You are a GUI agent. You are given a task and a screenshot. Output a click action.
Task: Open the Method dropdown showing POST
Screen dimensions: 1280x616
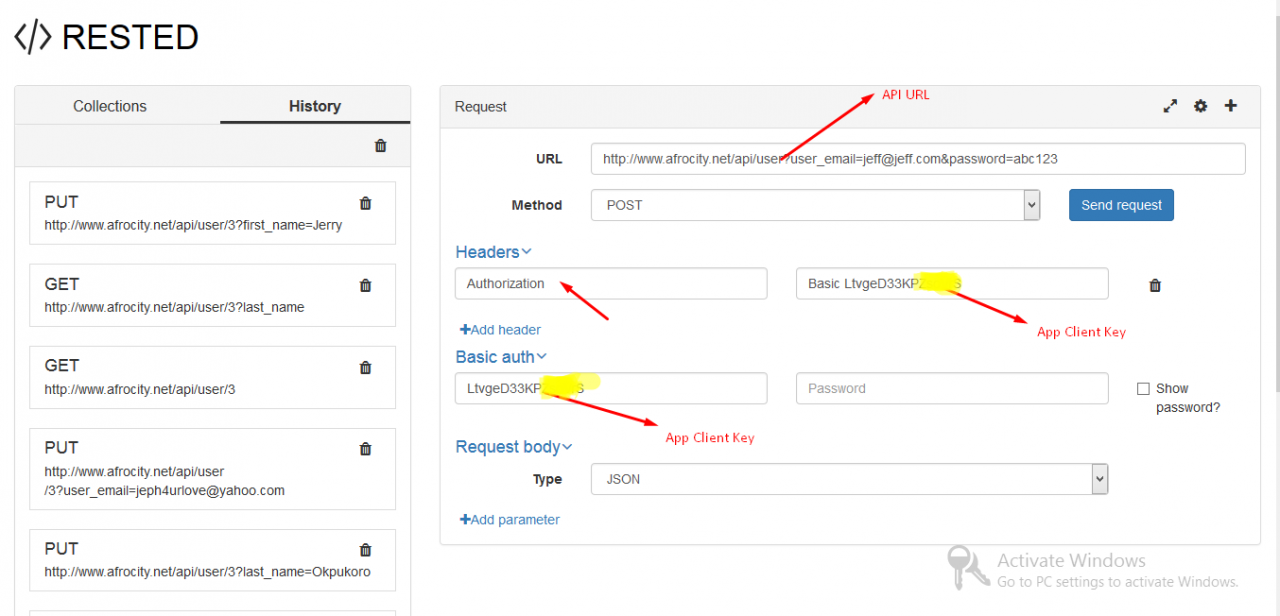[815, 205]
